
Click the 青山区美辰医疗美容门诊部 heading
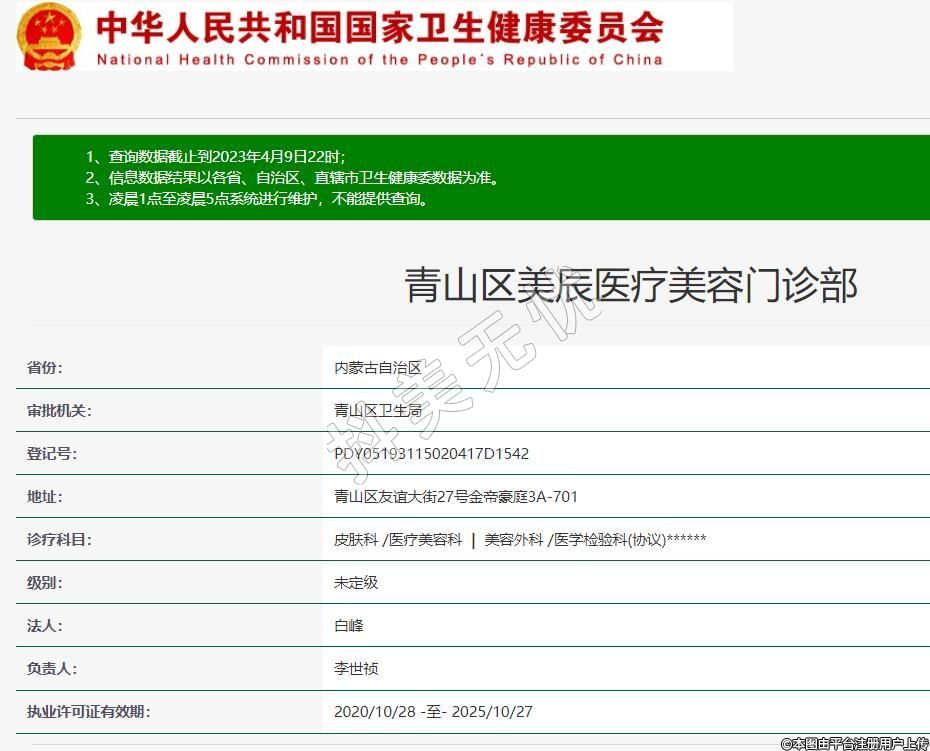[630, 286]
